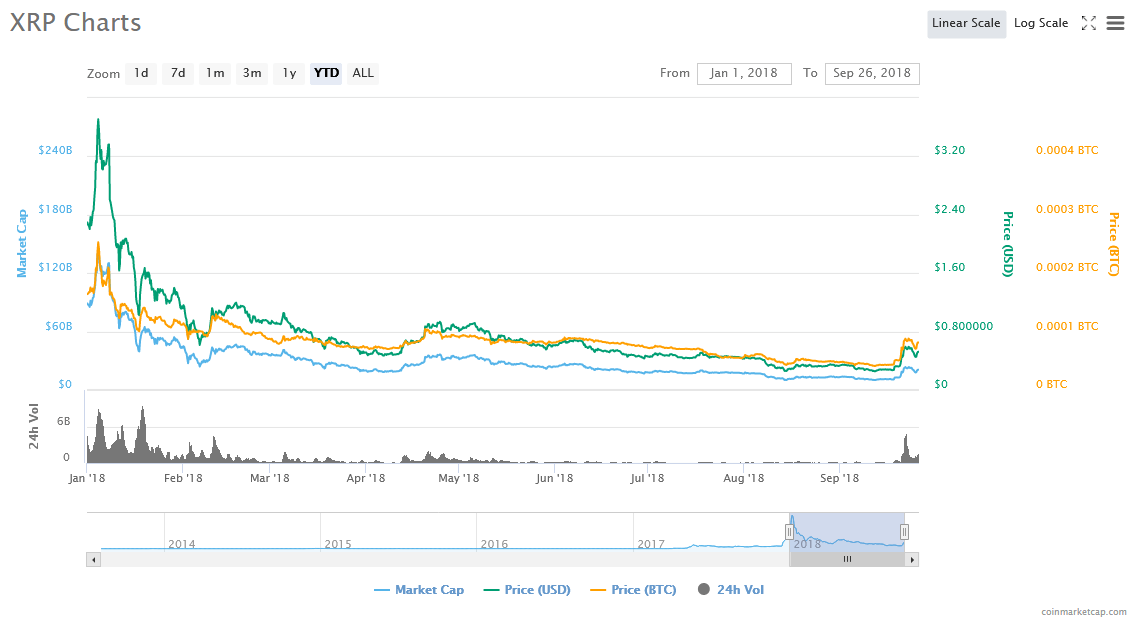Click the 2016 area in navigator
The height and width of the screenshot is (620, 1137).
[x=495, y=544]
